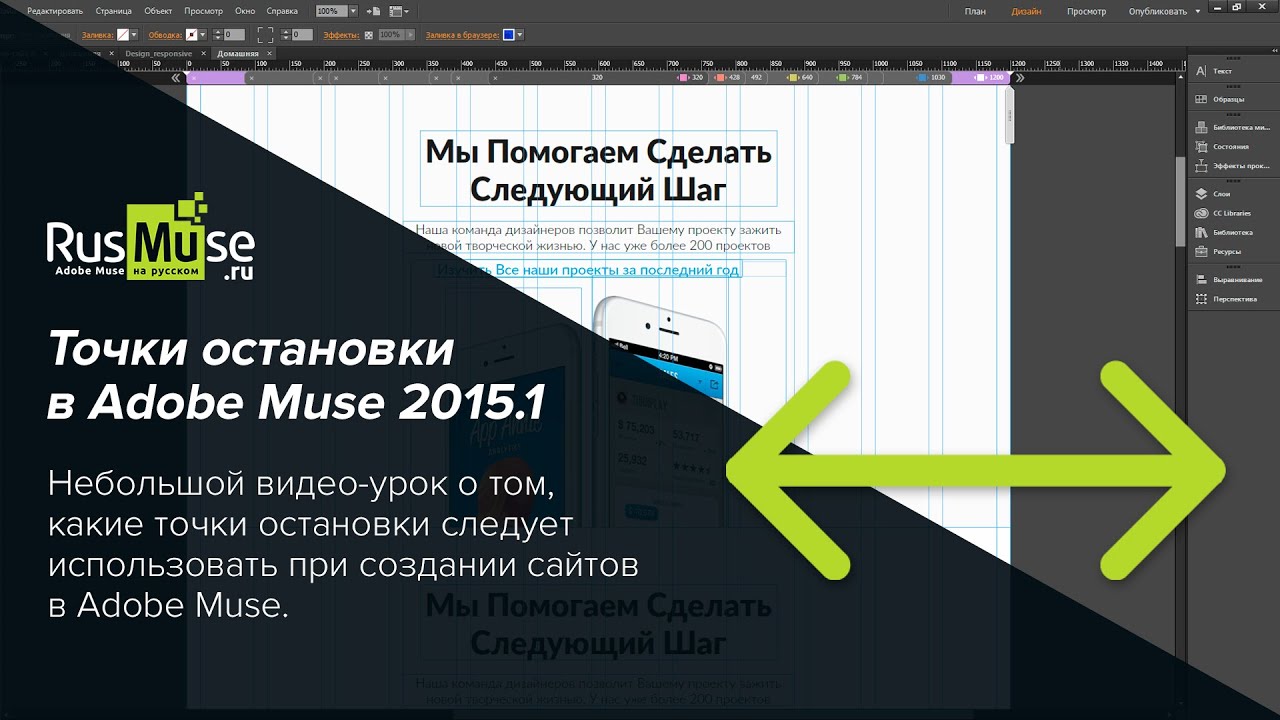Open the Заливка fill swatch dropdown
Viewport: 1280px width, 720px height.
coord(135,35)
